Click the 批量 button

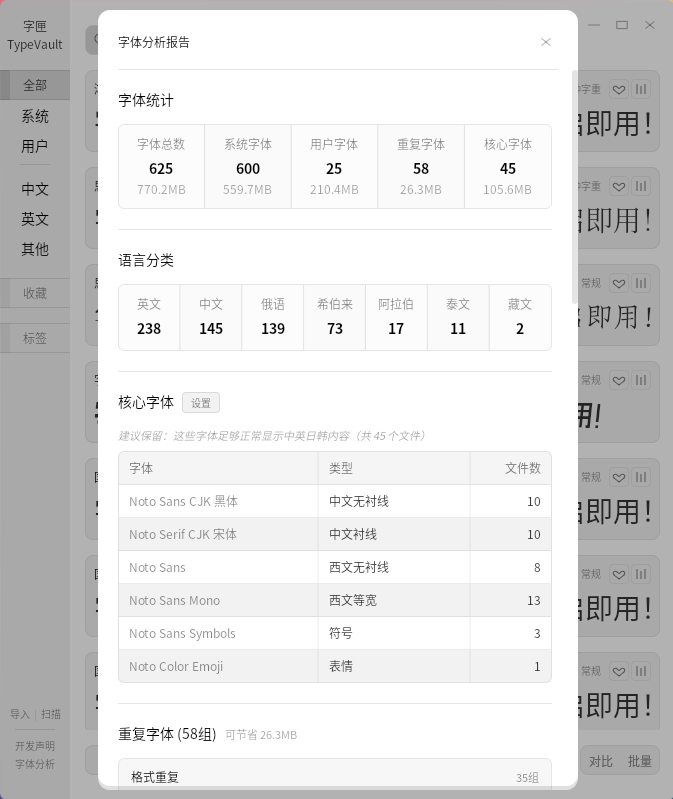point(639,761)
